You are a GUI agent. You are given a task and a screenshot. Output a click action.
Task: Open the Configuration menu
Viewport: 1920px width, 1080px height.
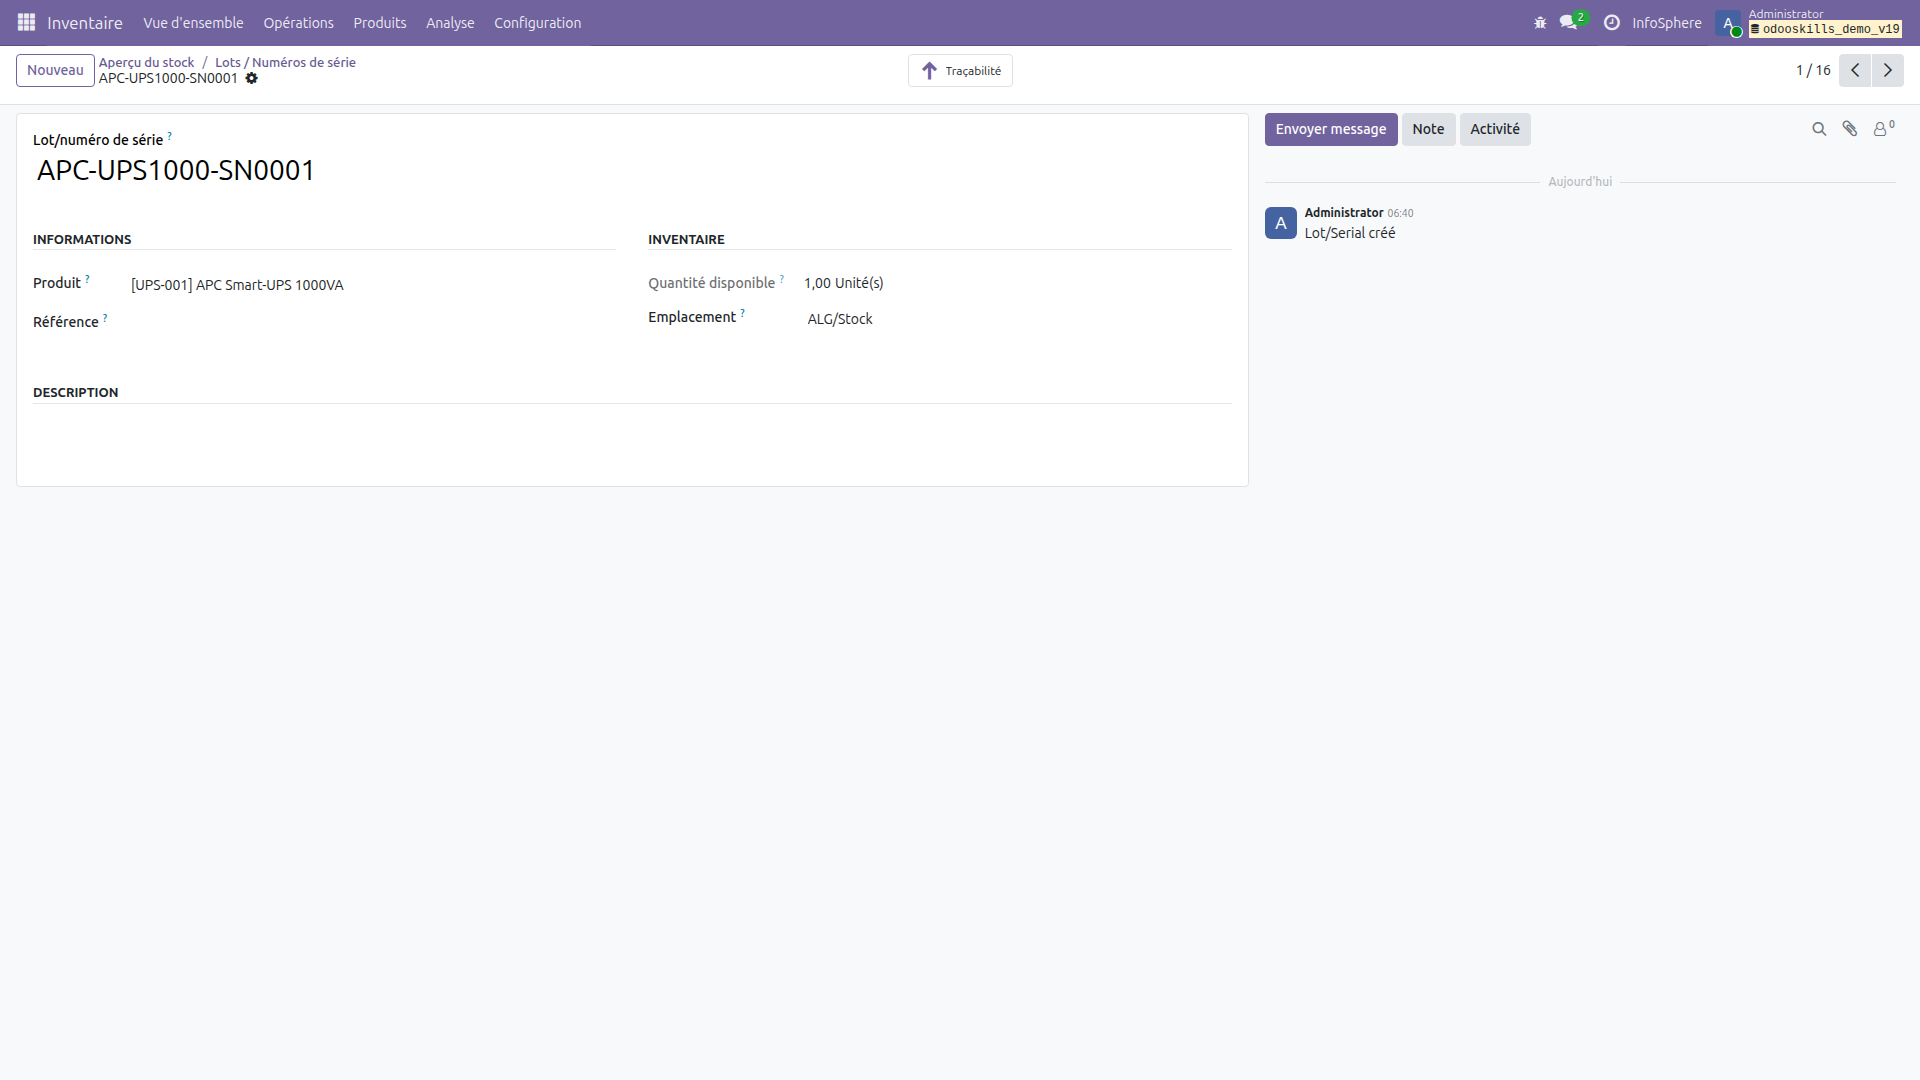pyautogui.click(x=536, y=22)
